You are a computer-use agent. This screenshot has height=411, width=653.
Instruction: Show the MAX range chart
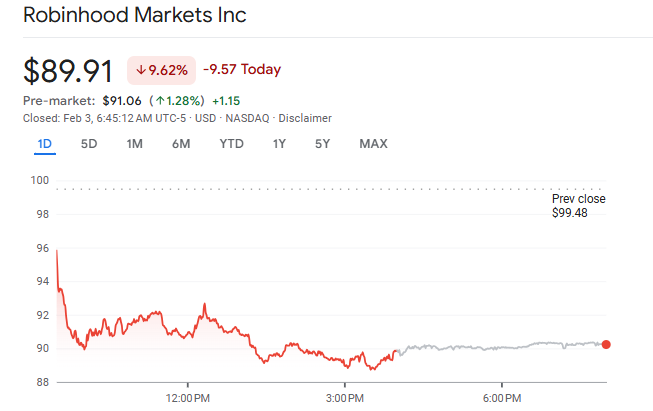click(373, 143)
